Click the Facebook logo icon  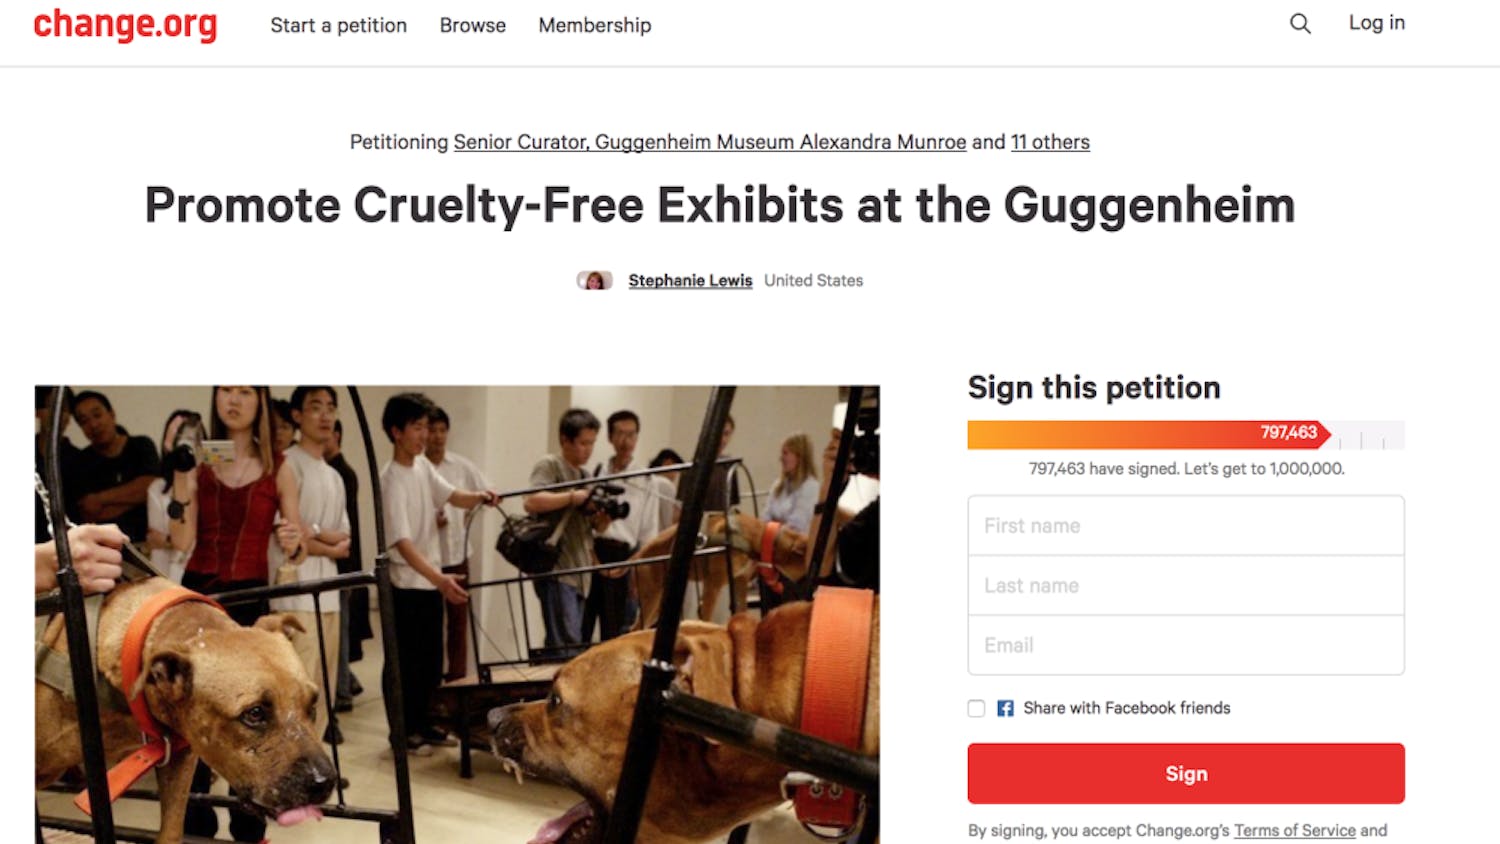[1005, 708]
